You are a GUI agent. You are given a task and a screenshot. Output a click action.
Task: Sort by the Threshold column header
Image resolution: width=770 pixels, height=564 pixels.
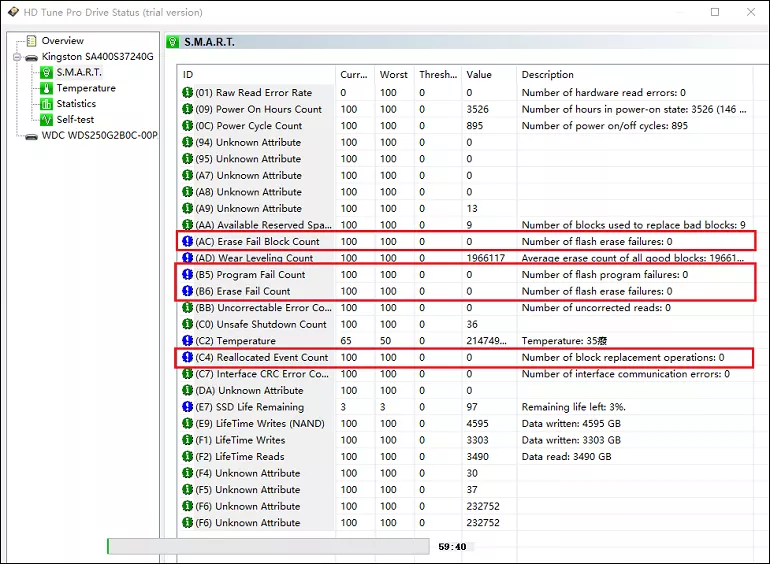click(439, 75)
